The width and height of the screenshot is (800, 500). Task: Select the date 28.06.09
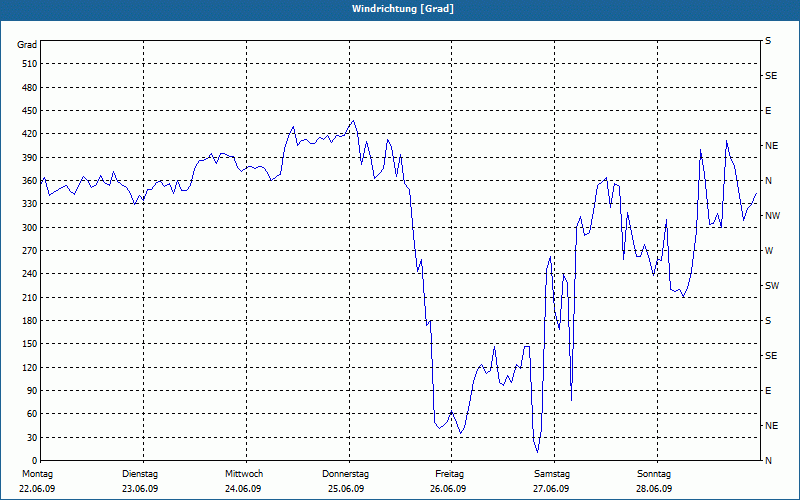tap(654, 489)
